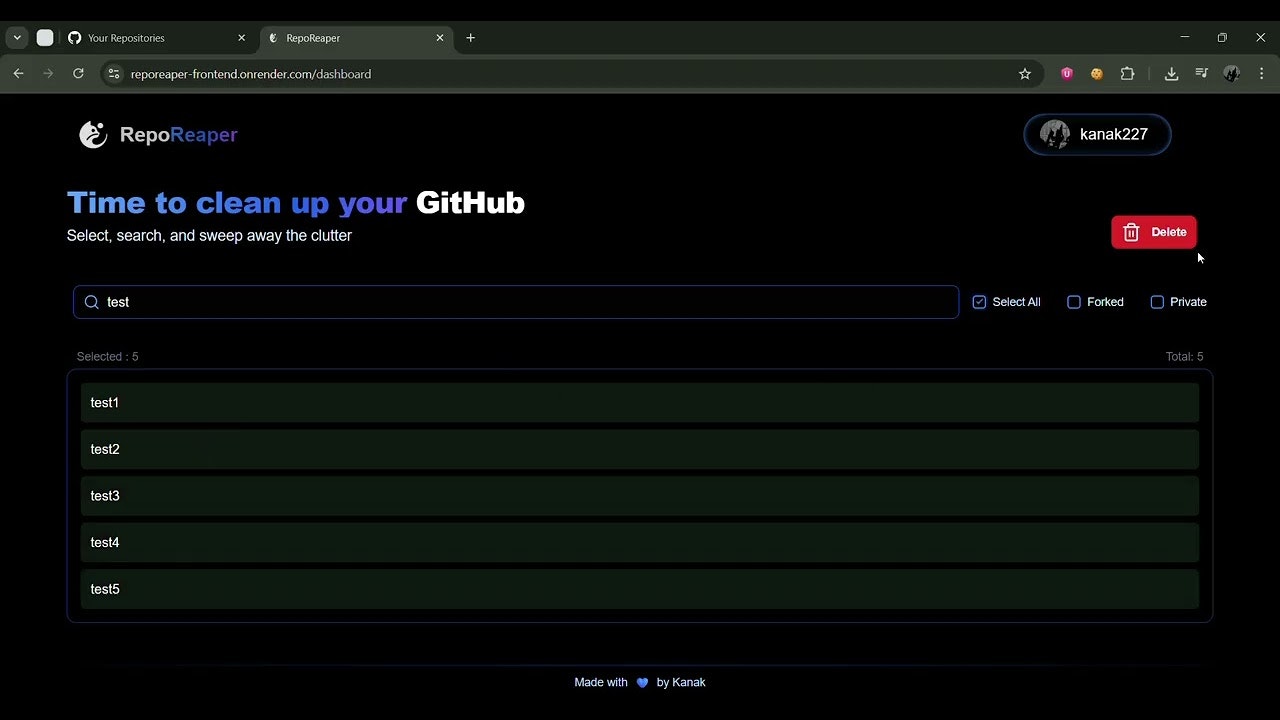Screen dimensions: 1280x720
Task: Restore the browser window size
Action: pos(1222,37)
